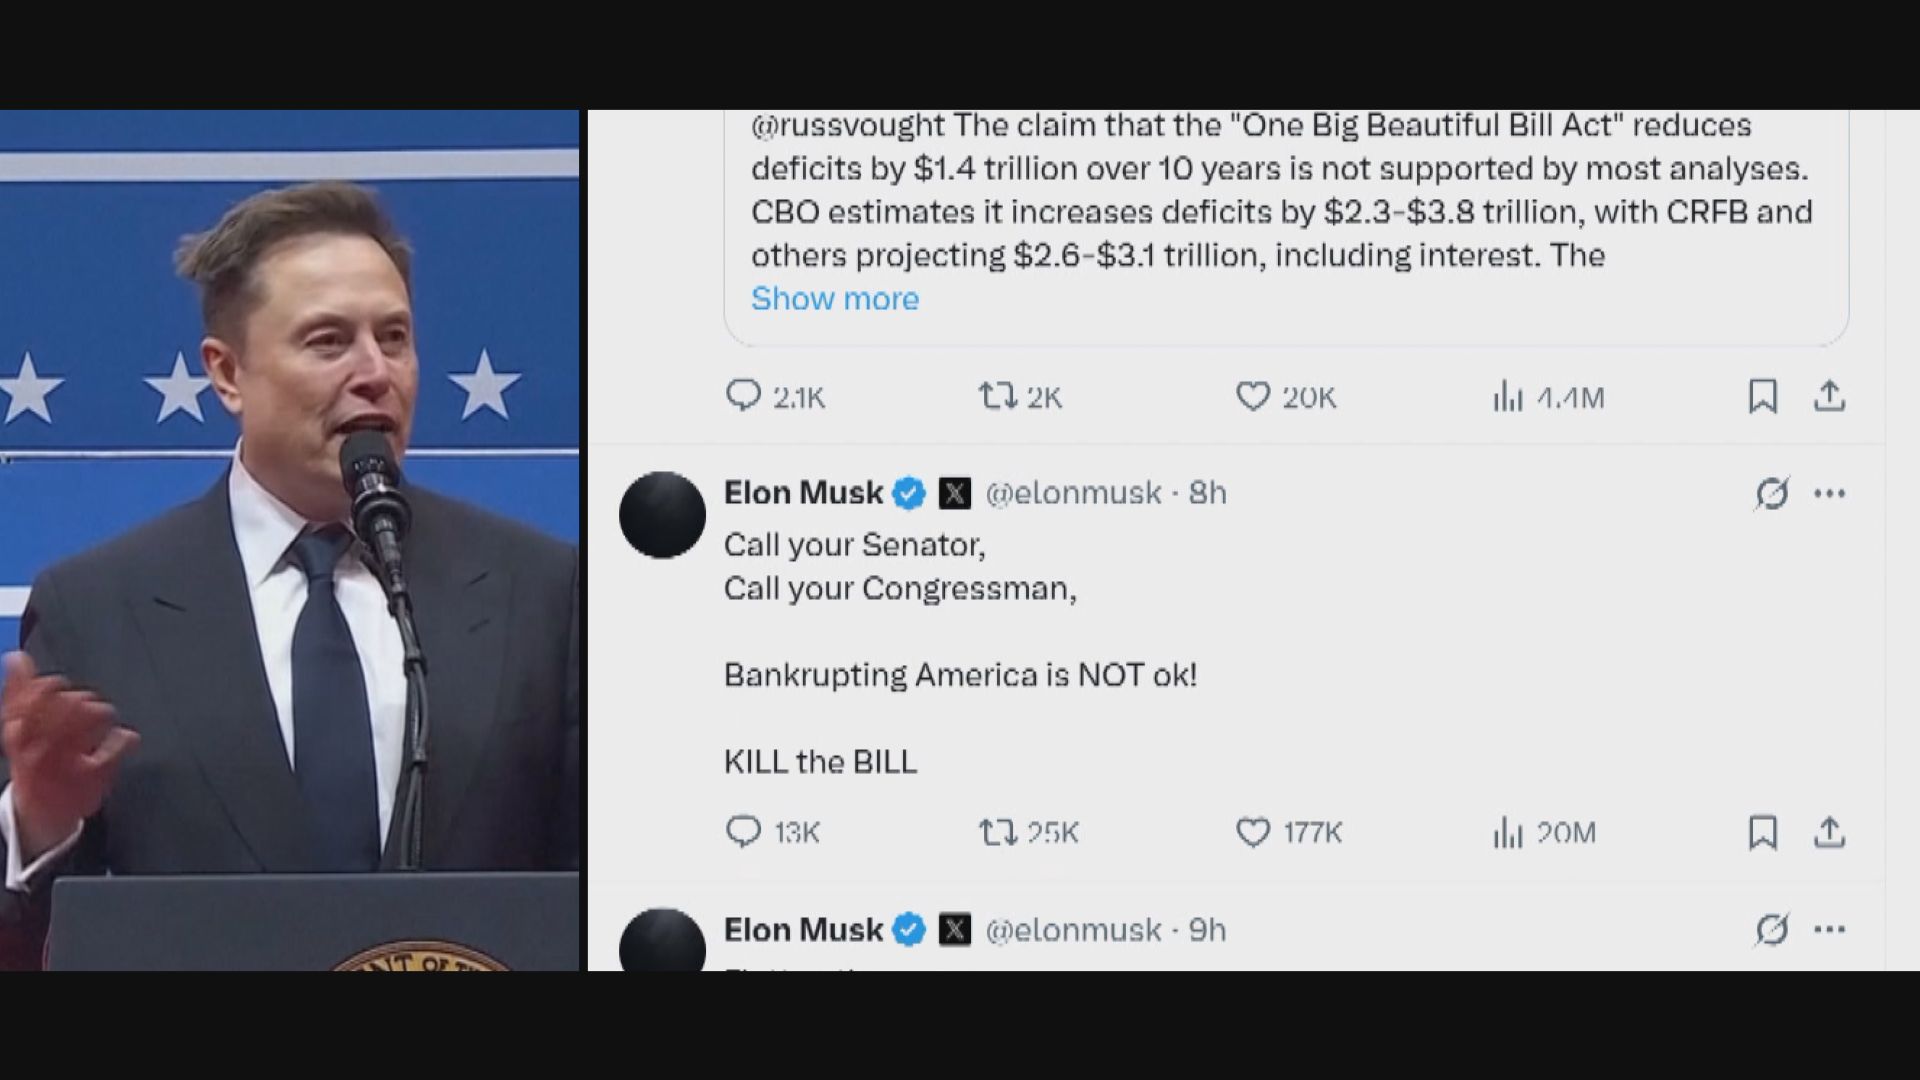Reply to the post with 2.1K comments
This screenshot has height=1080, width=1920.
point(743,397)
